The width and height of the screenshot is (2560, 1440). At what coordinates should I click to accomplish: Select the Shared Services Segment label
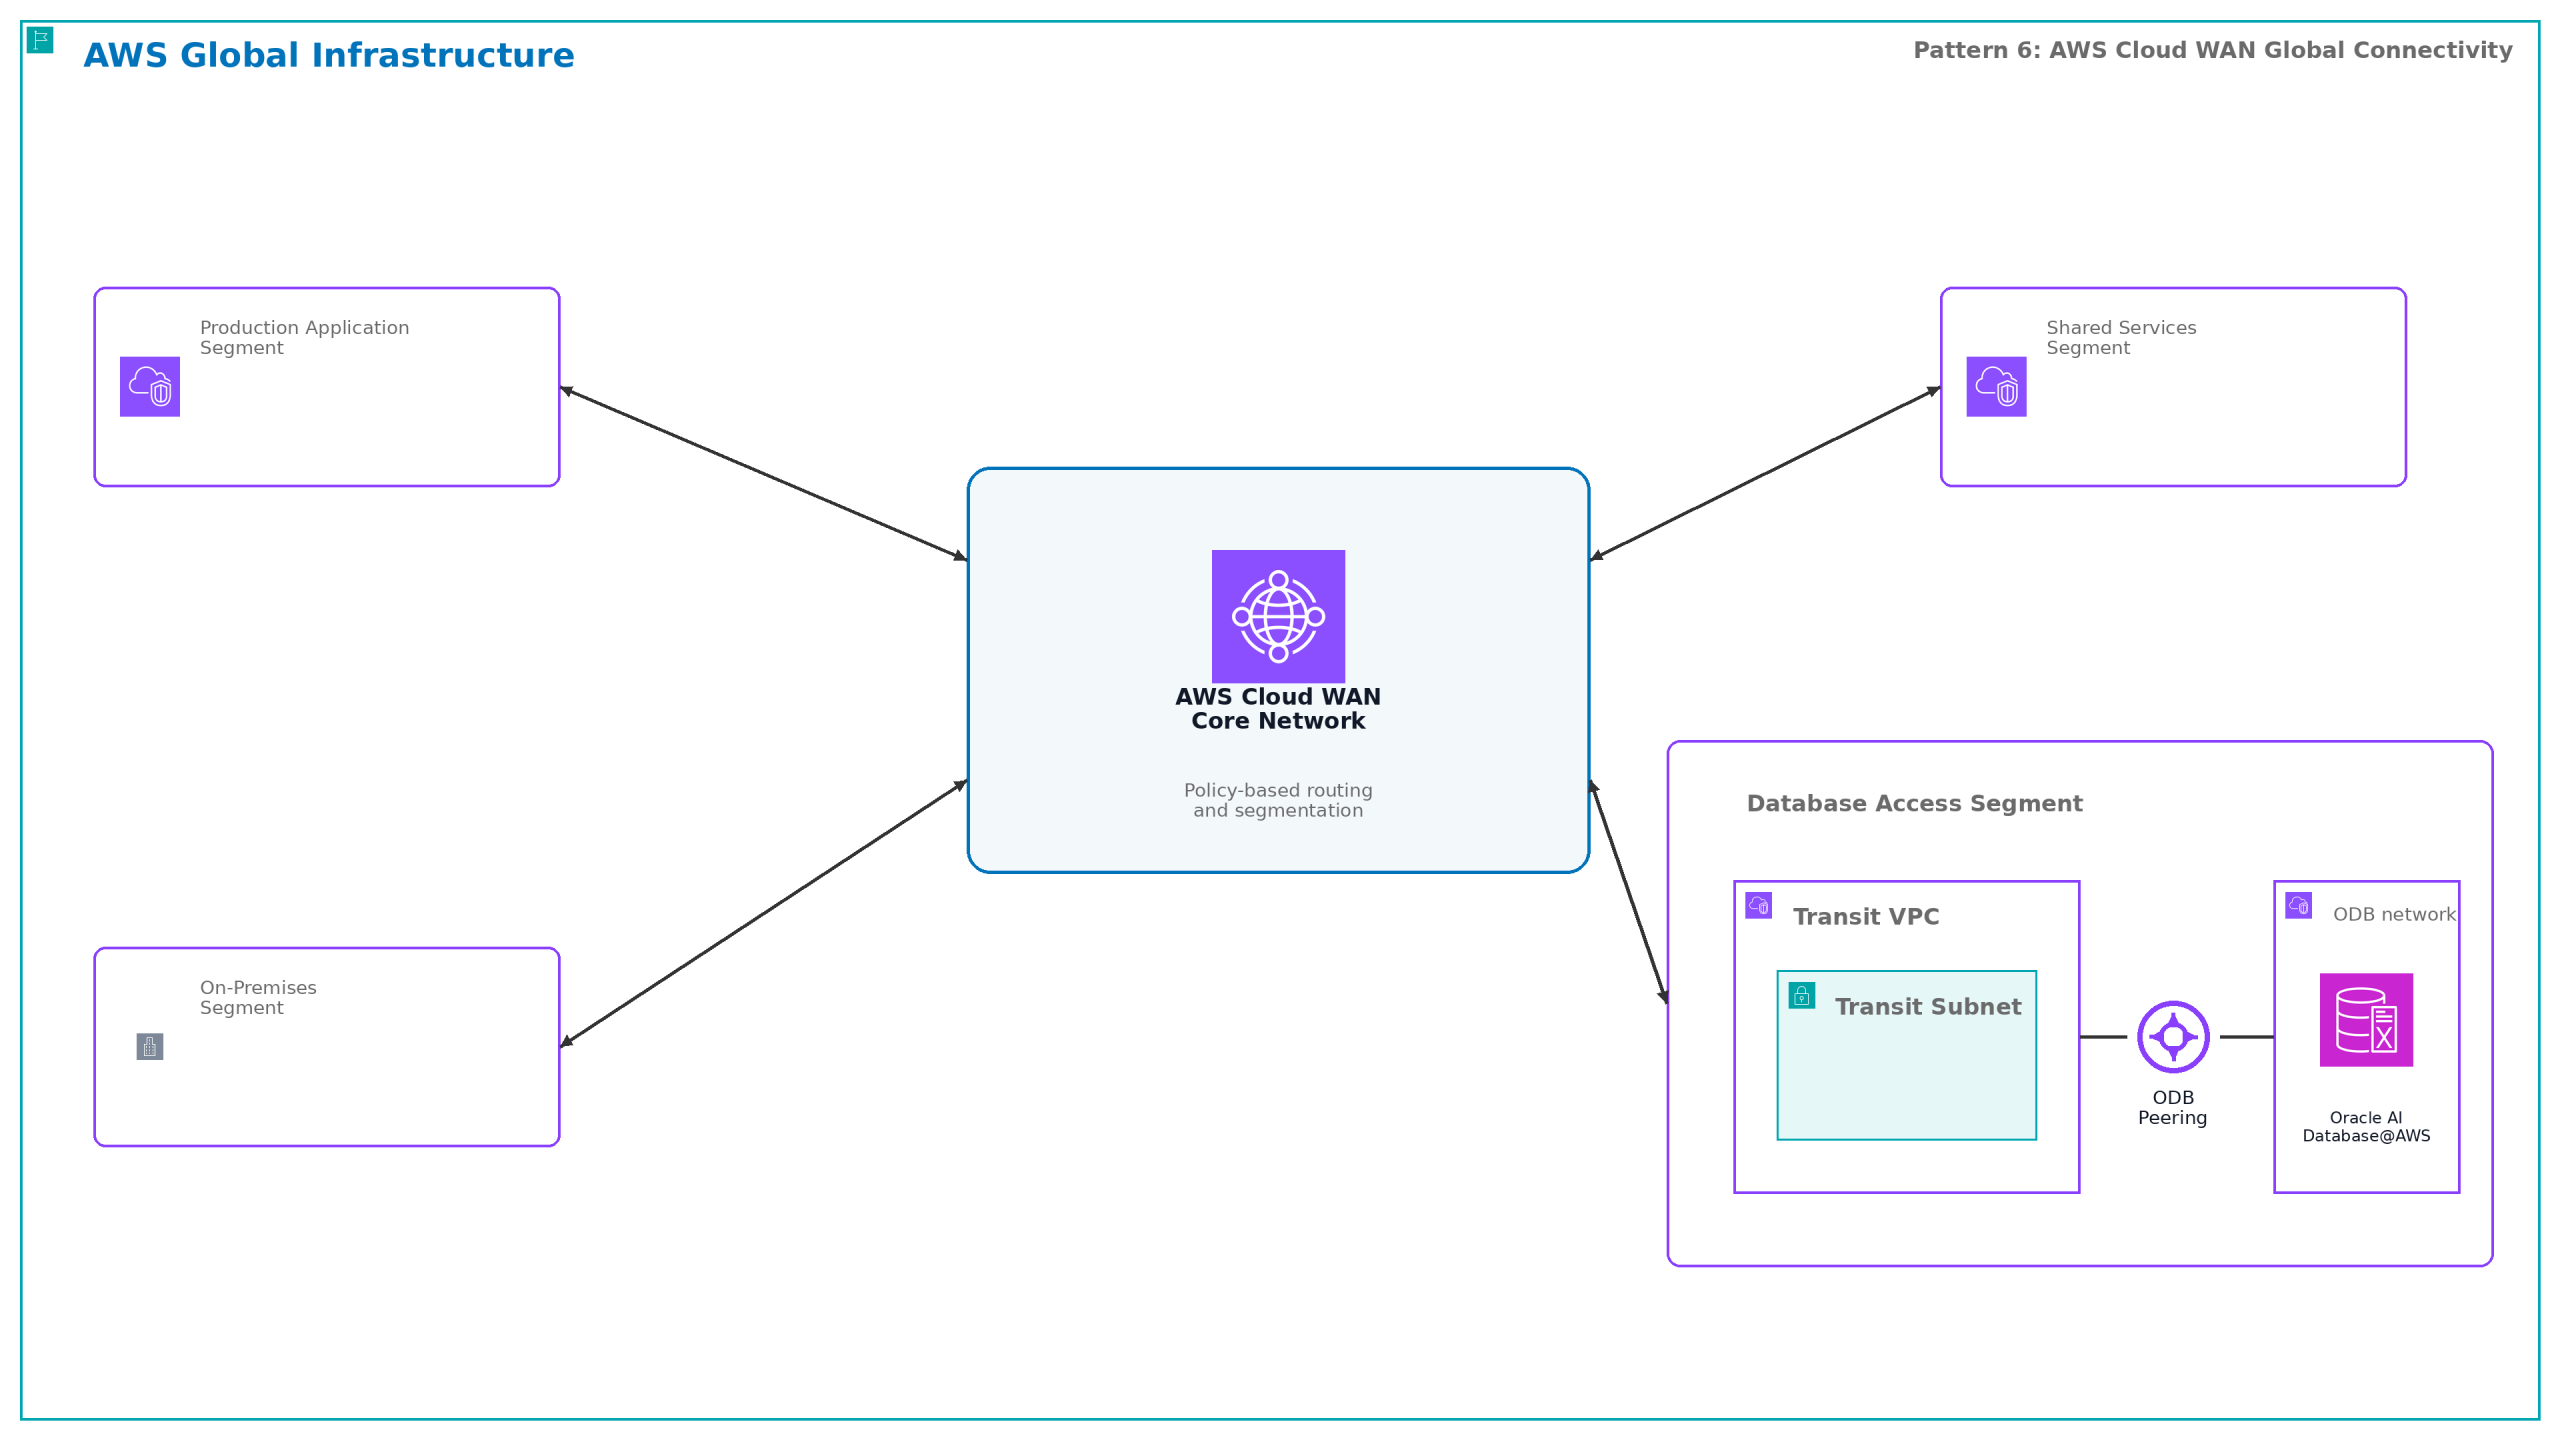pyautogui.click(x=2121, y=338)
